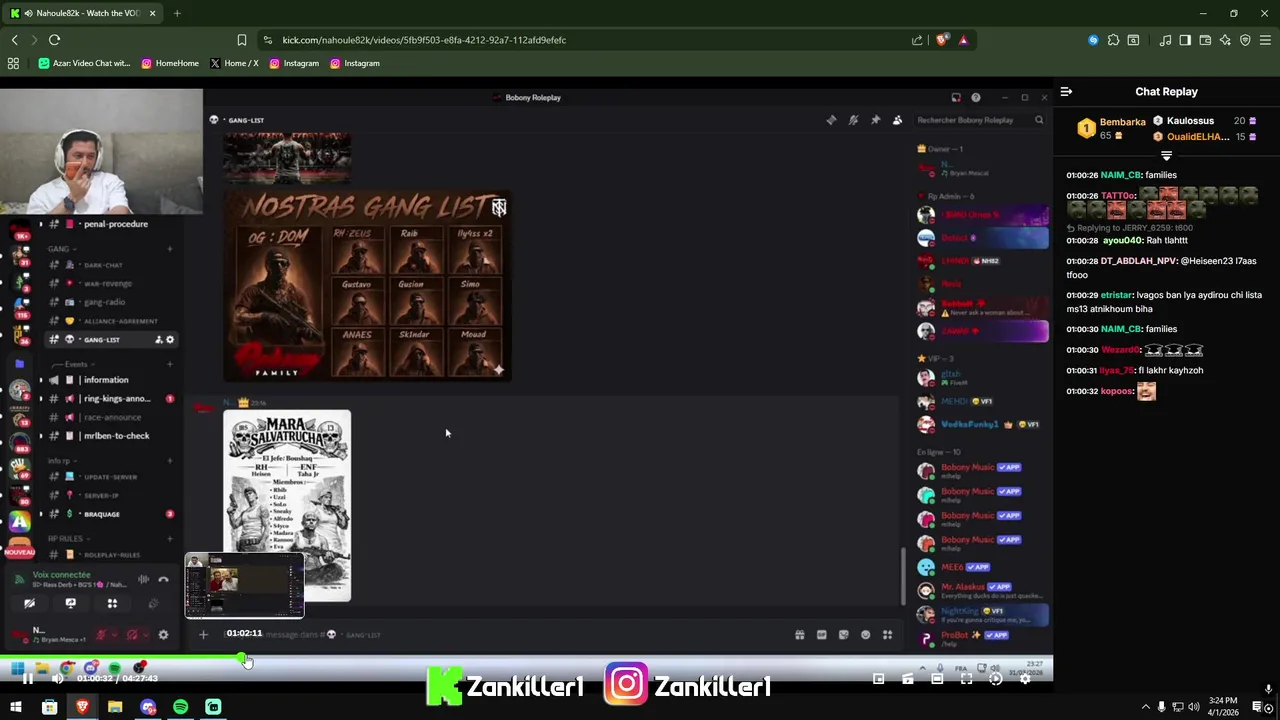Open the HomeHome bookmark
Viewport: 1280px width, 720px height.
point(170,63)
